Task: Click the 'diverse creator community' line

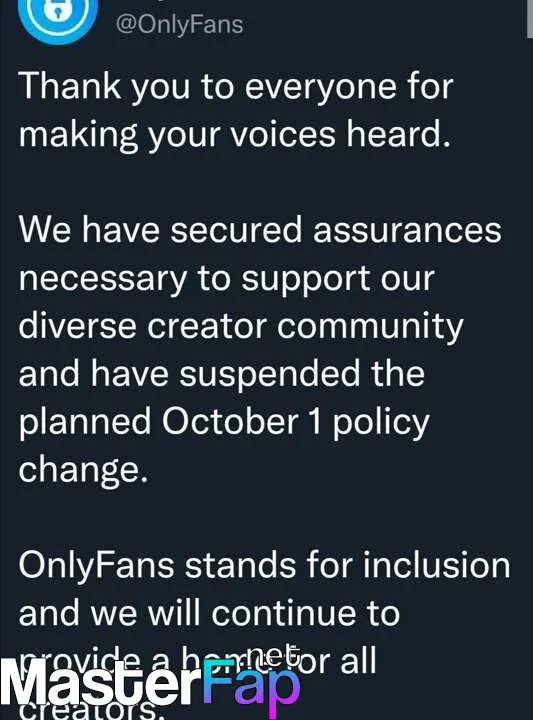Action: point(241,326)
